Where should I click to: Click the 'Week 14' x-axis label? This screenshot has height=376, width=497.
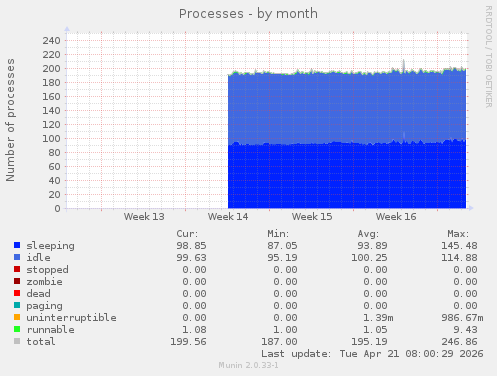(228, 217)
